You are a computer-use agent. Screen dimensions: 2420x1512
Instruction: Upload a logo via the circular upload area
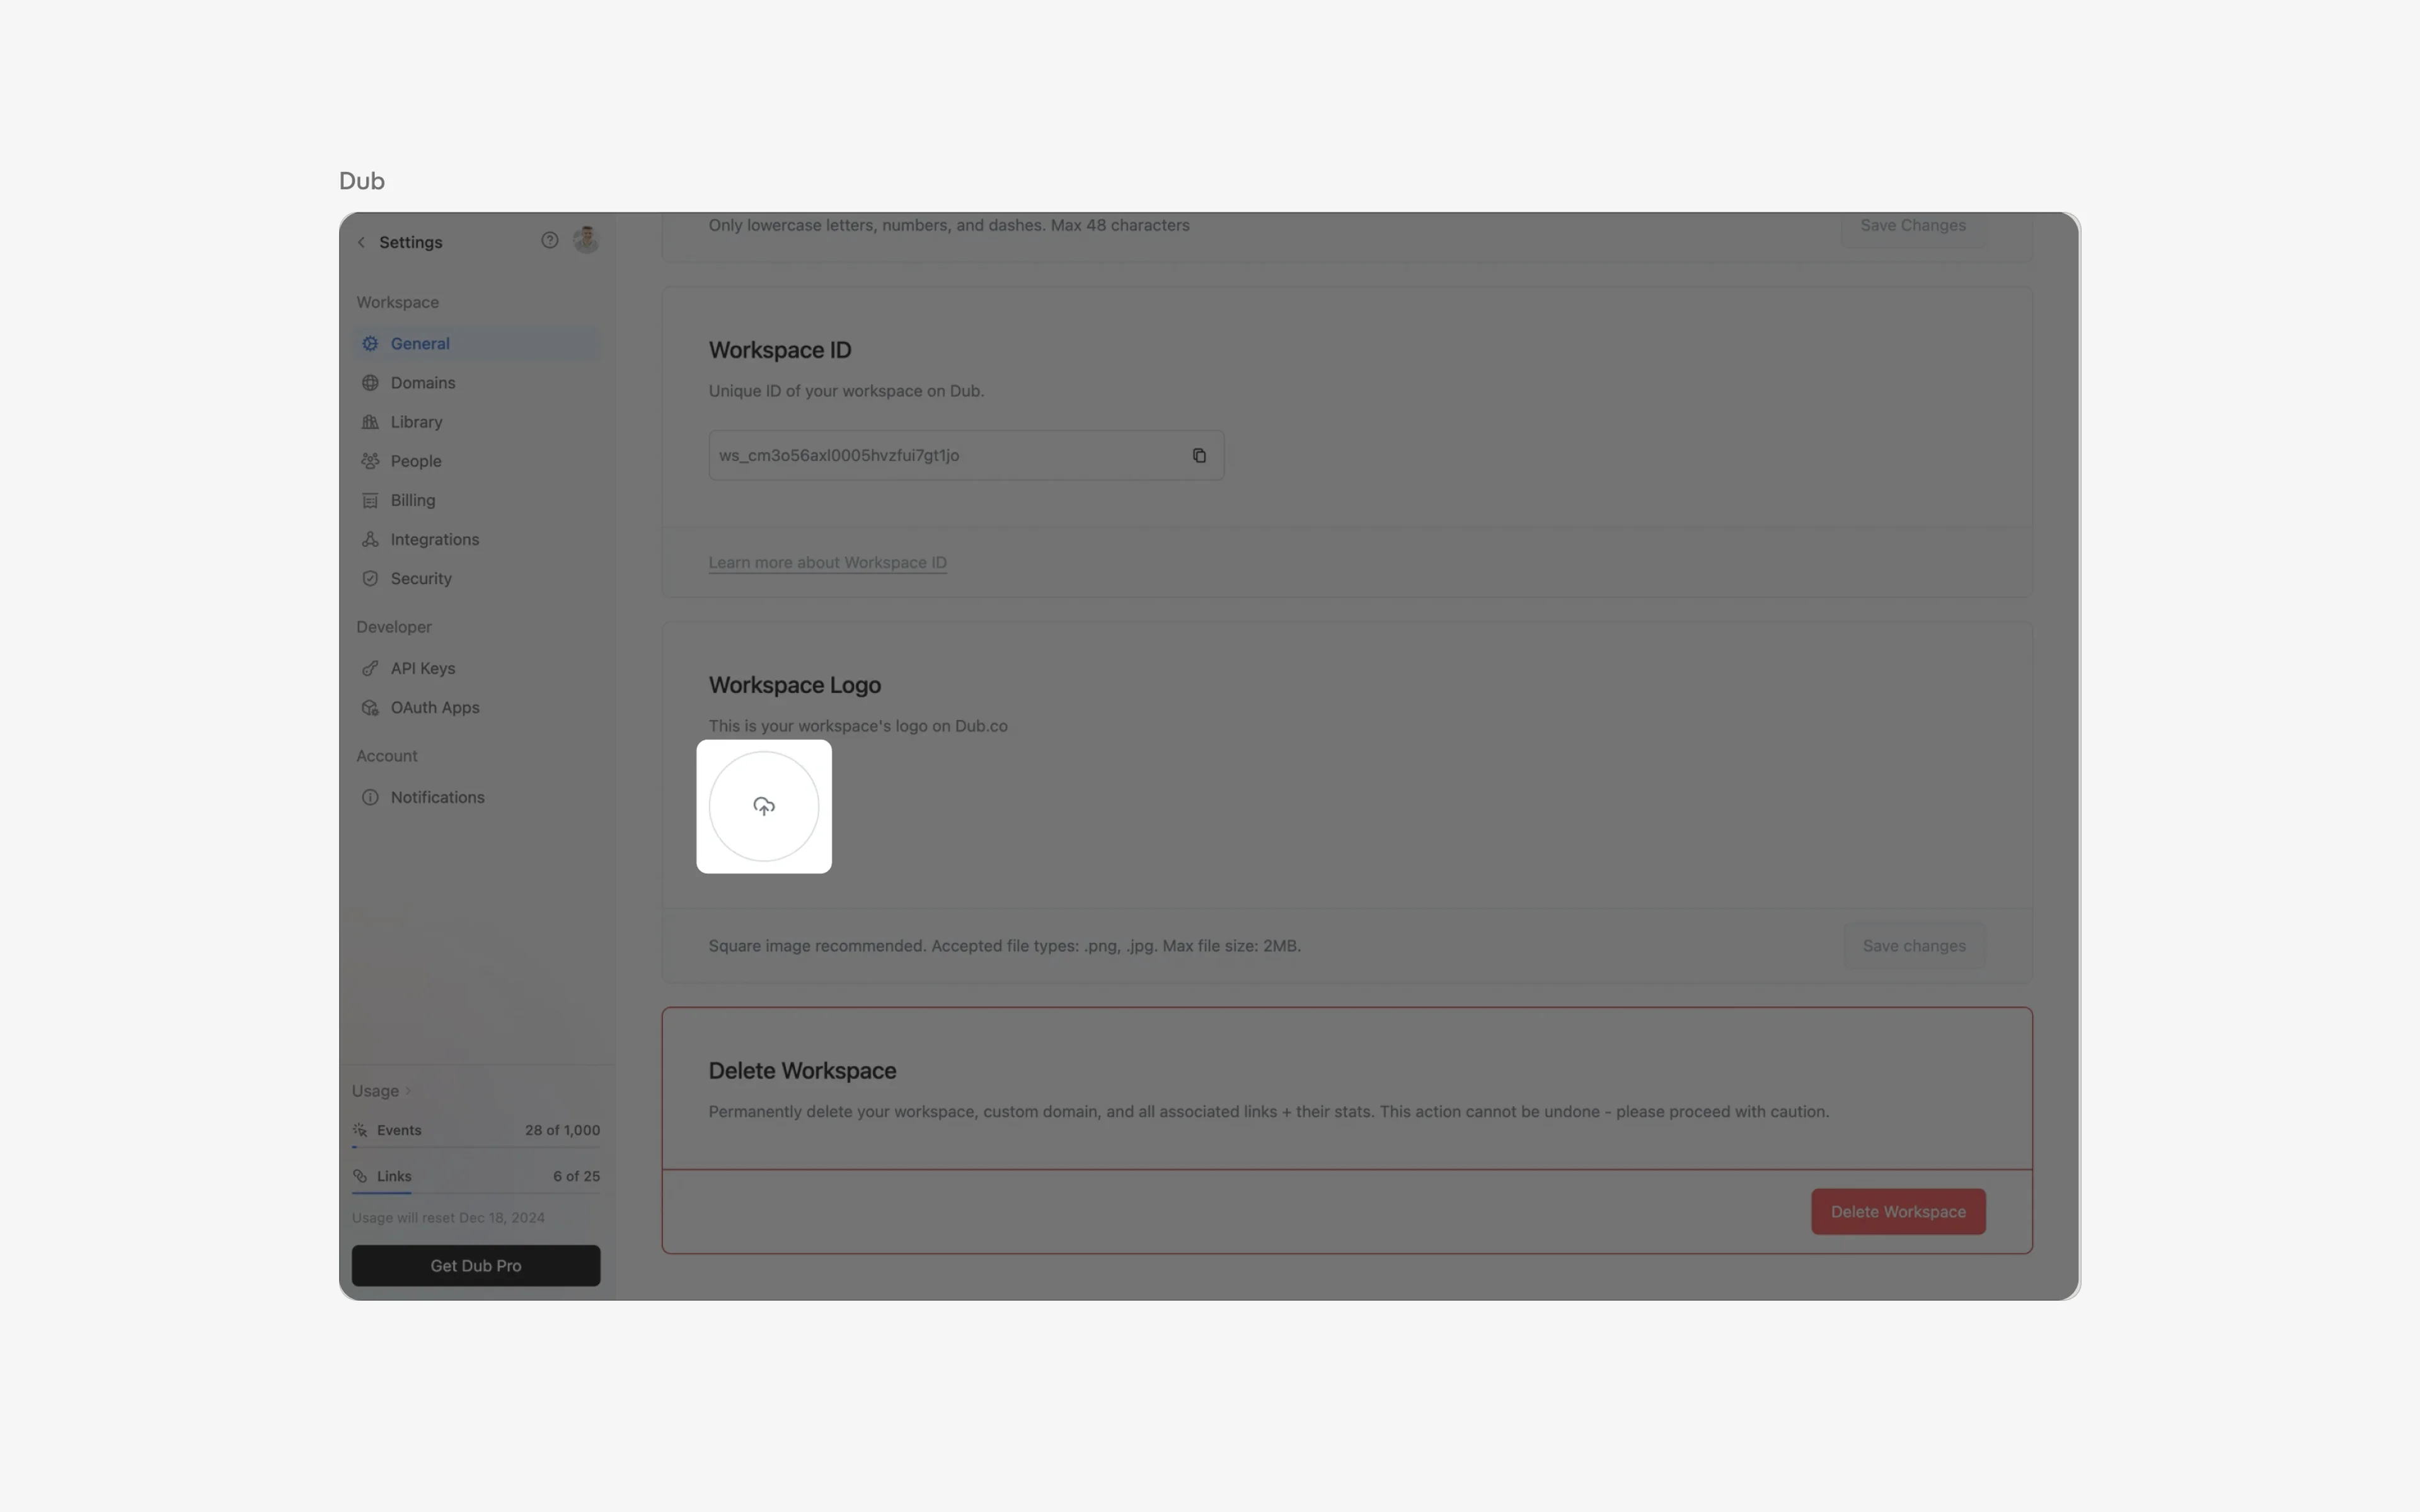763,807
